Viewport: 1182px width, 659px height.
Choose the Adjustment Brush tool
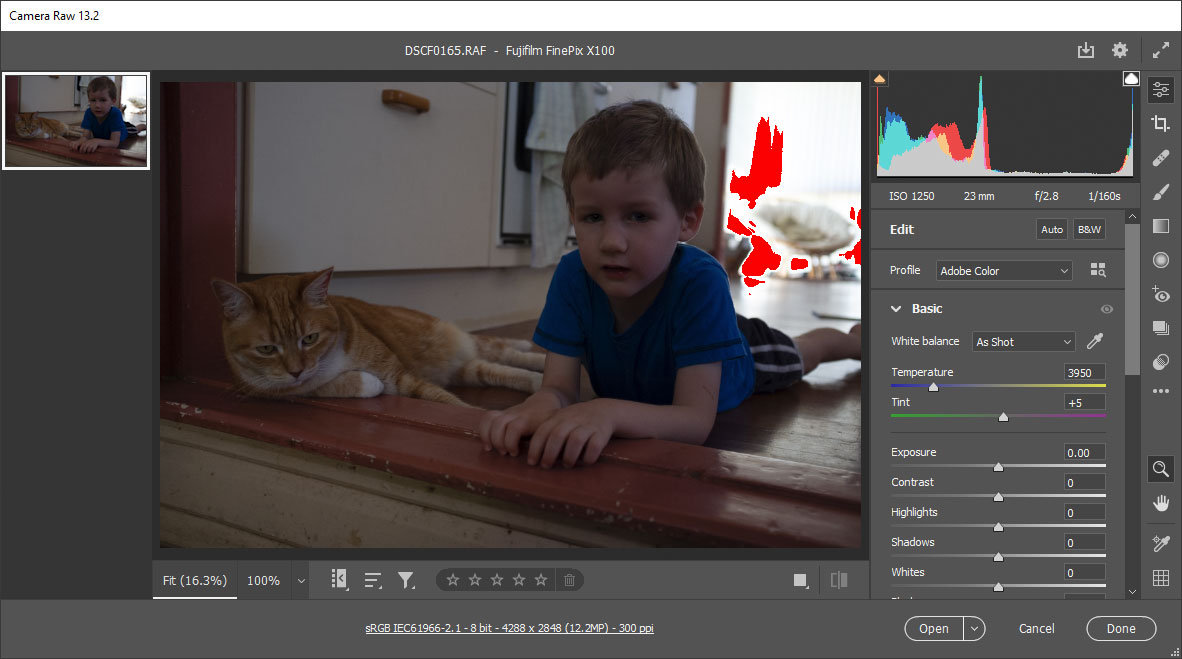point(1160,192)
